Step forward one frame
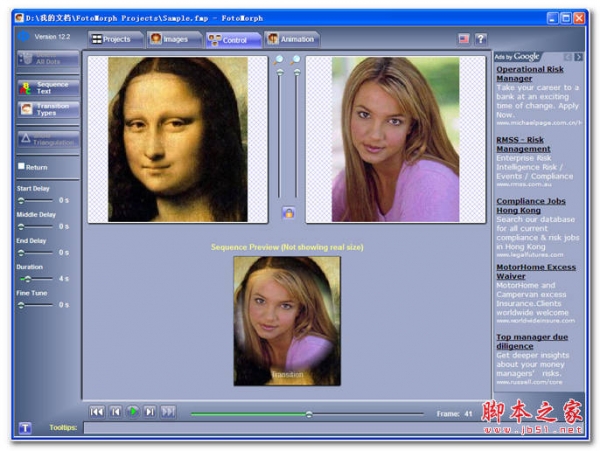600x451 pixels. pyautogui.click(x=150, y=412)
